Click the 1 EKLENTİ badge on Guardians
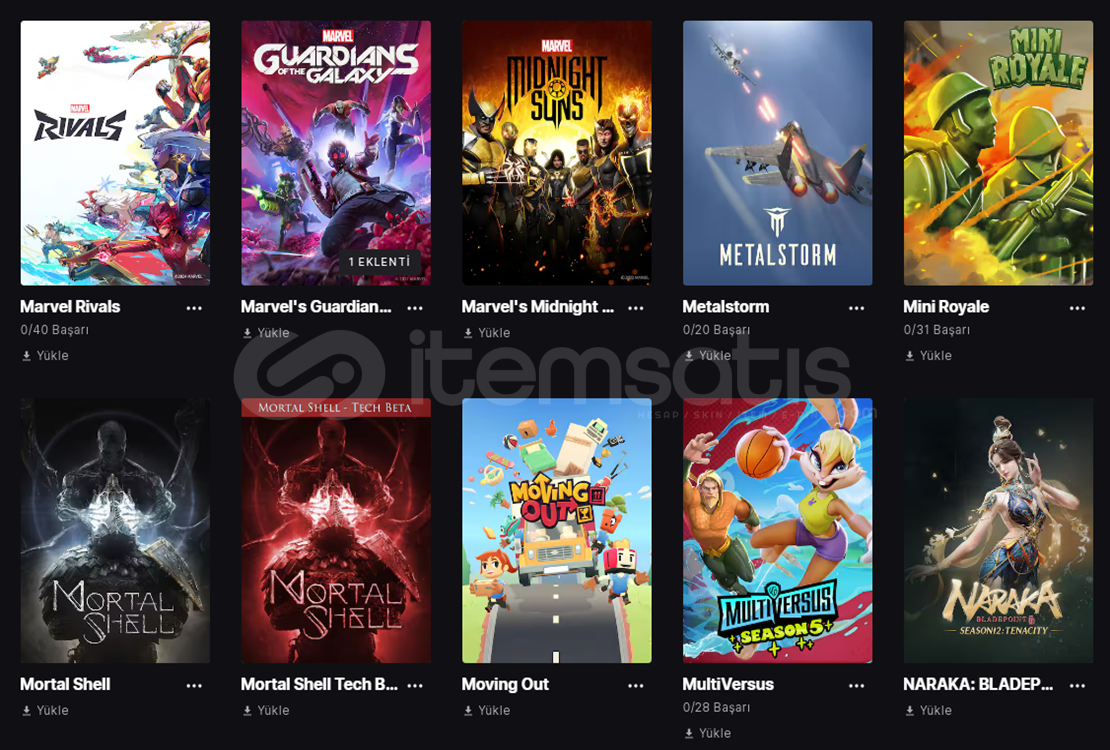 379,261
